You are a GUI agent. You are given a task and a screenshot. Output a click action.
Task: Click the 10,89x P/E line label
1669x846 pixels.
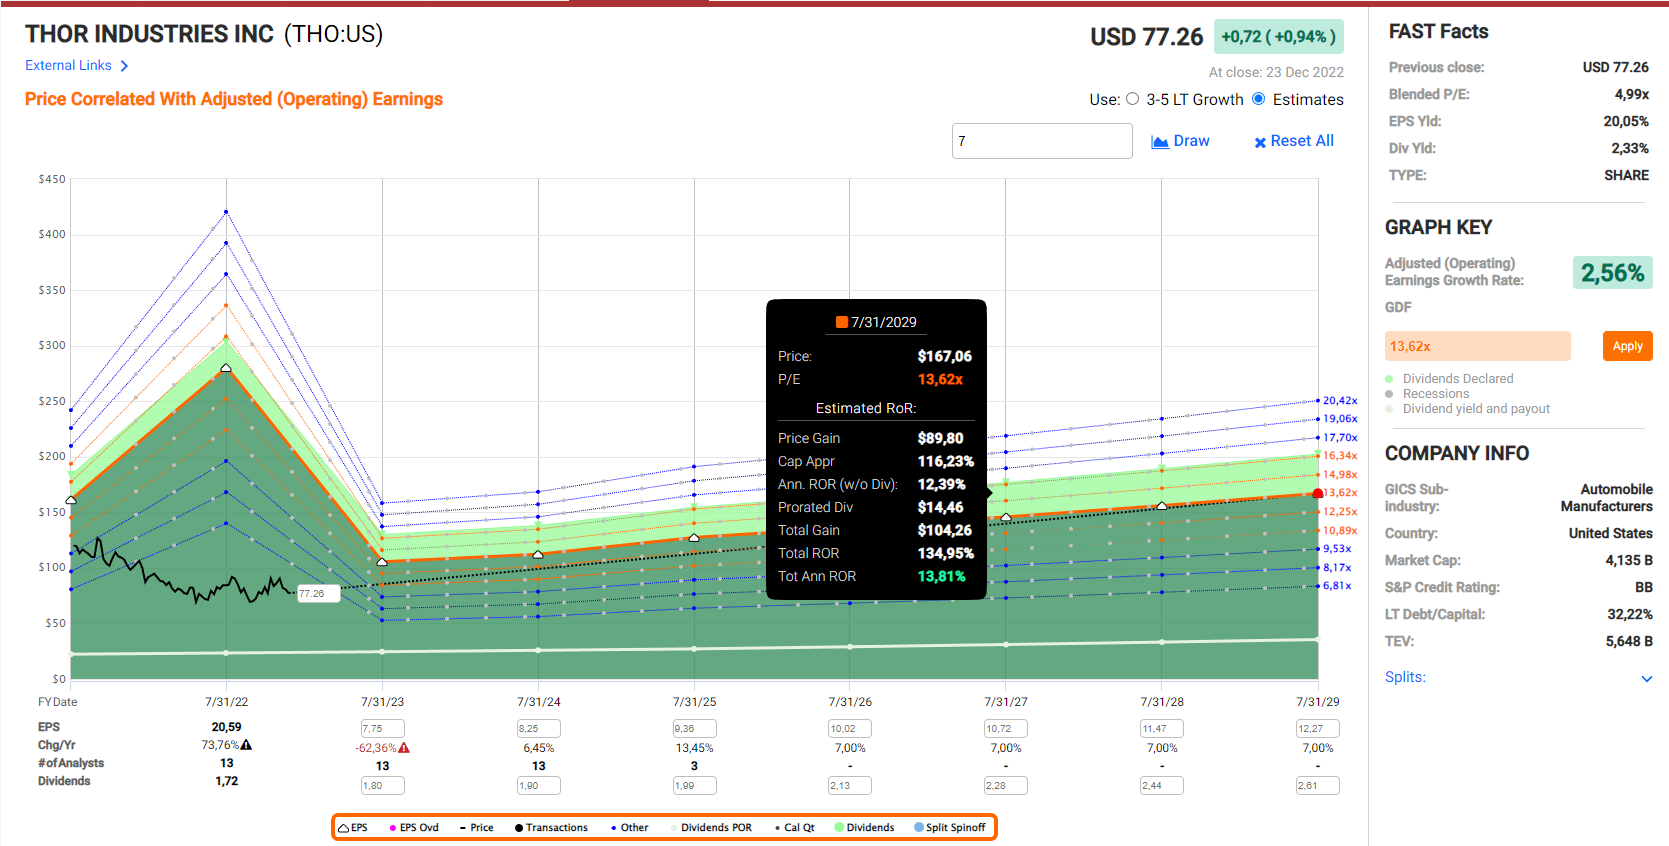[1340, 531]
